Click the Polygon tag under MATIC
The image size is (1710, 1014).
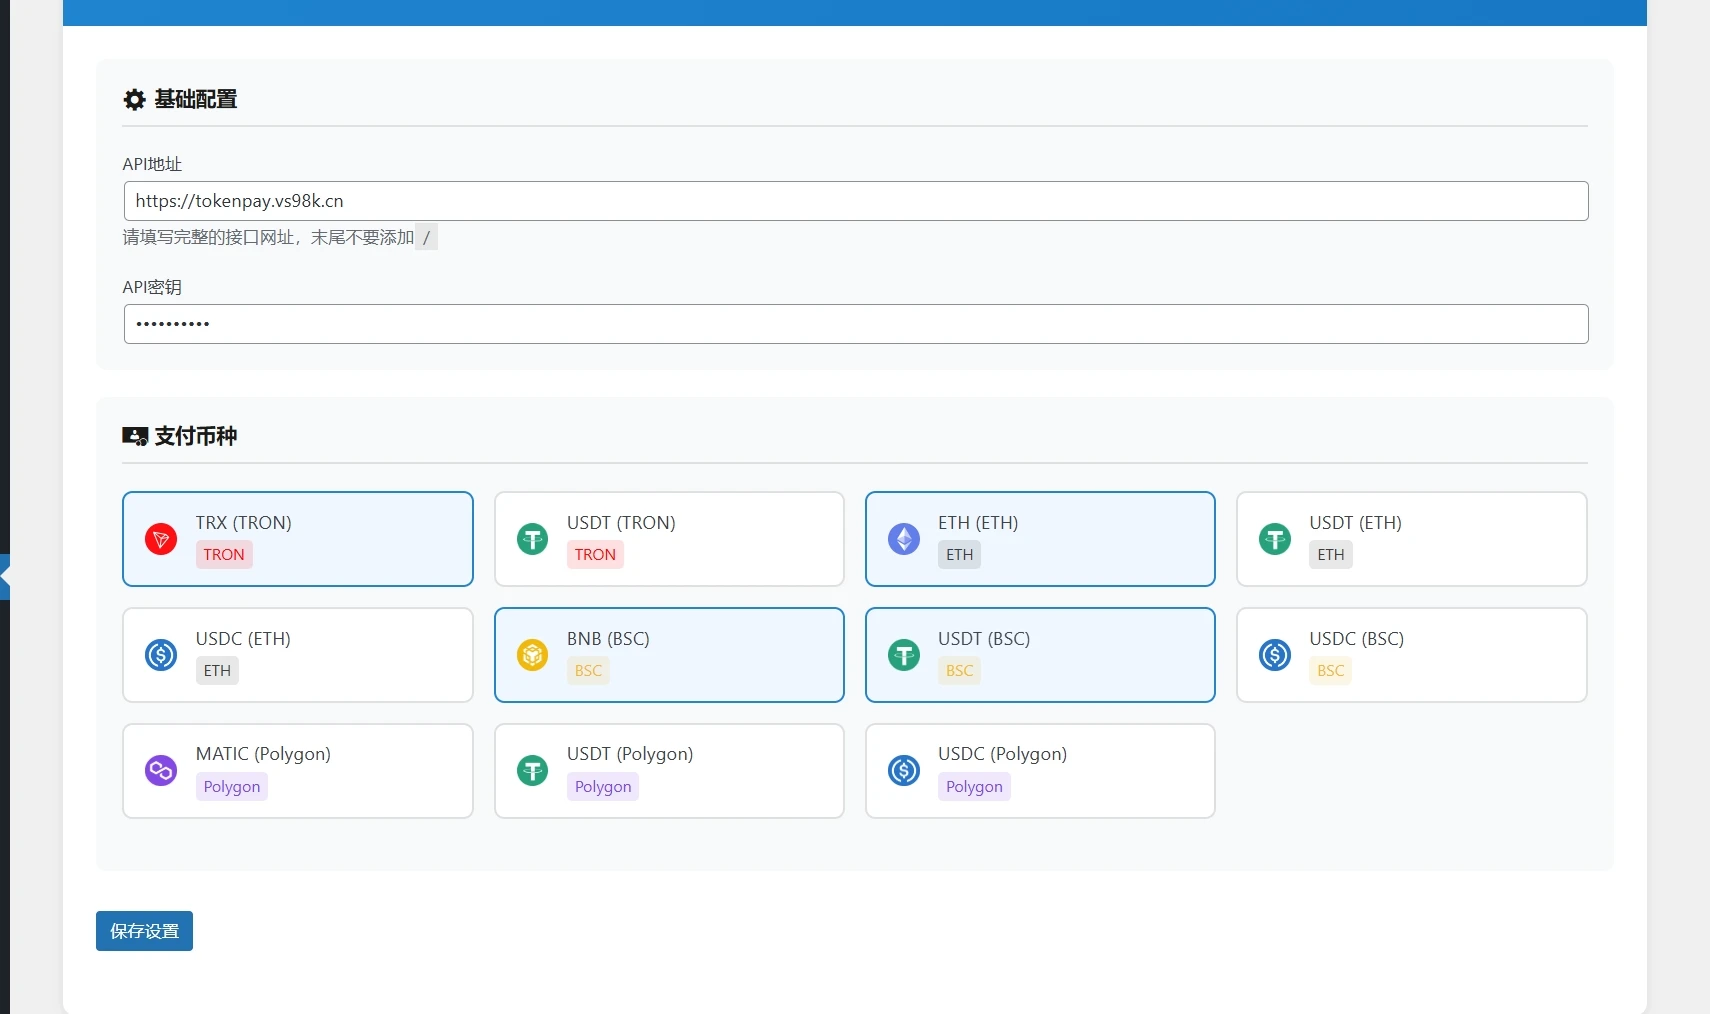(x=232, y=787)
